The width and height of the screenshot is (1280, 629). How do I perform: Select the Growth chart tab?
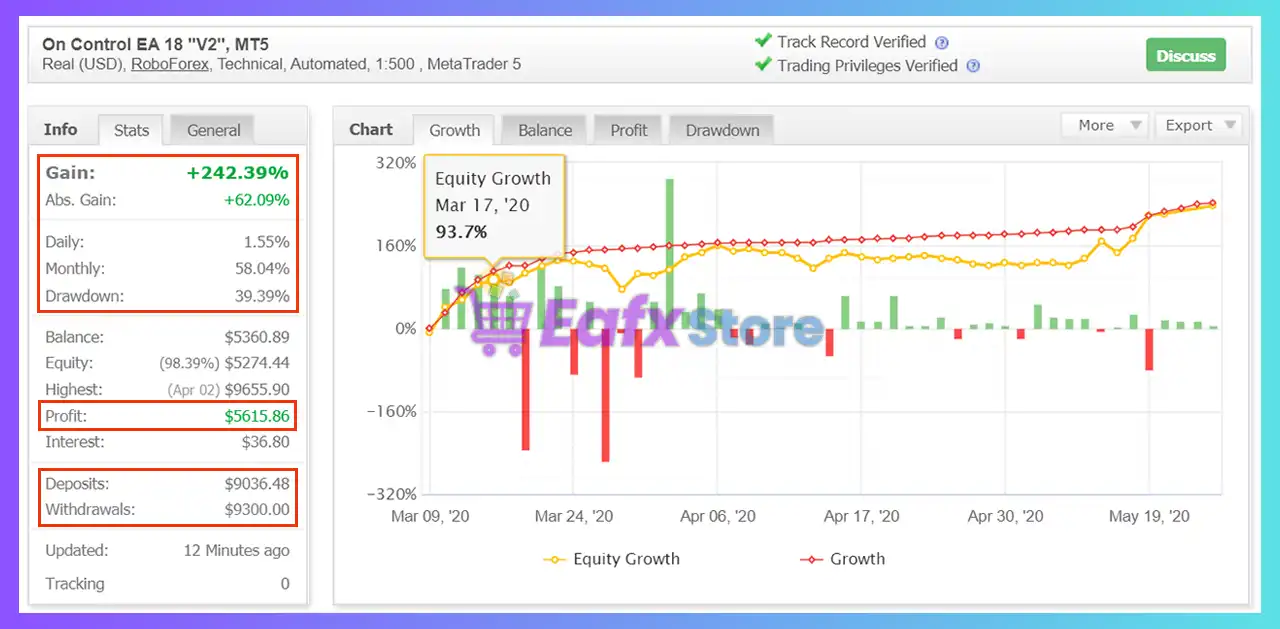[x=454, y=130]
